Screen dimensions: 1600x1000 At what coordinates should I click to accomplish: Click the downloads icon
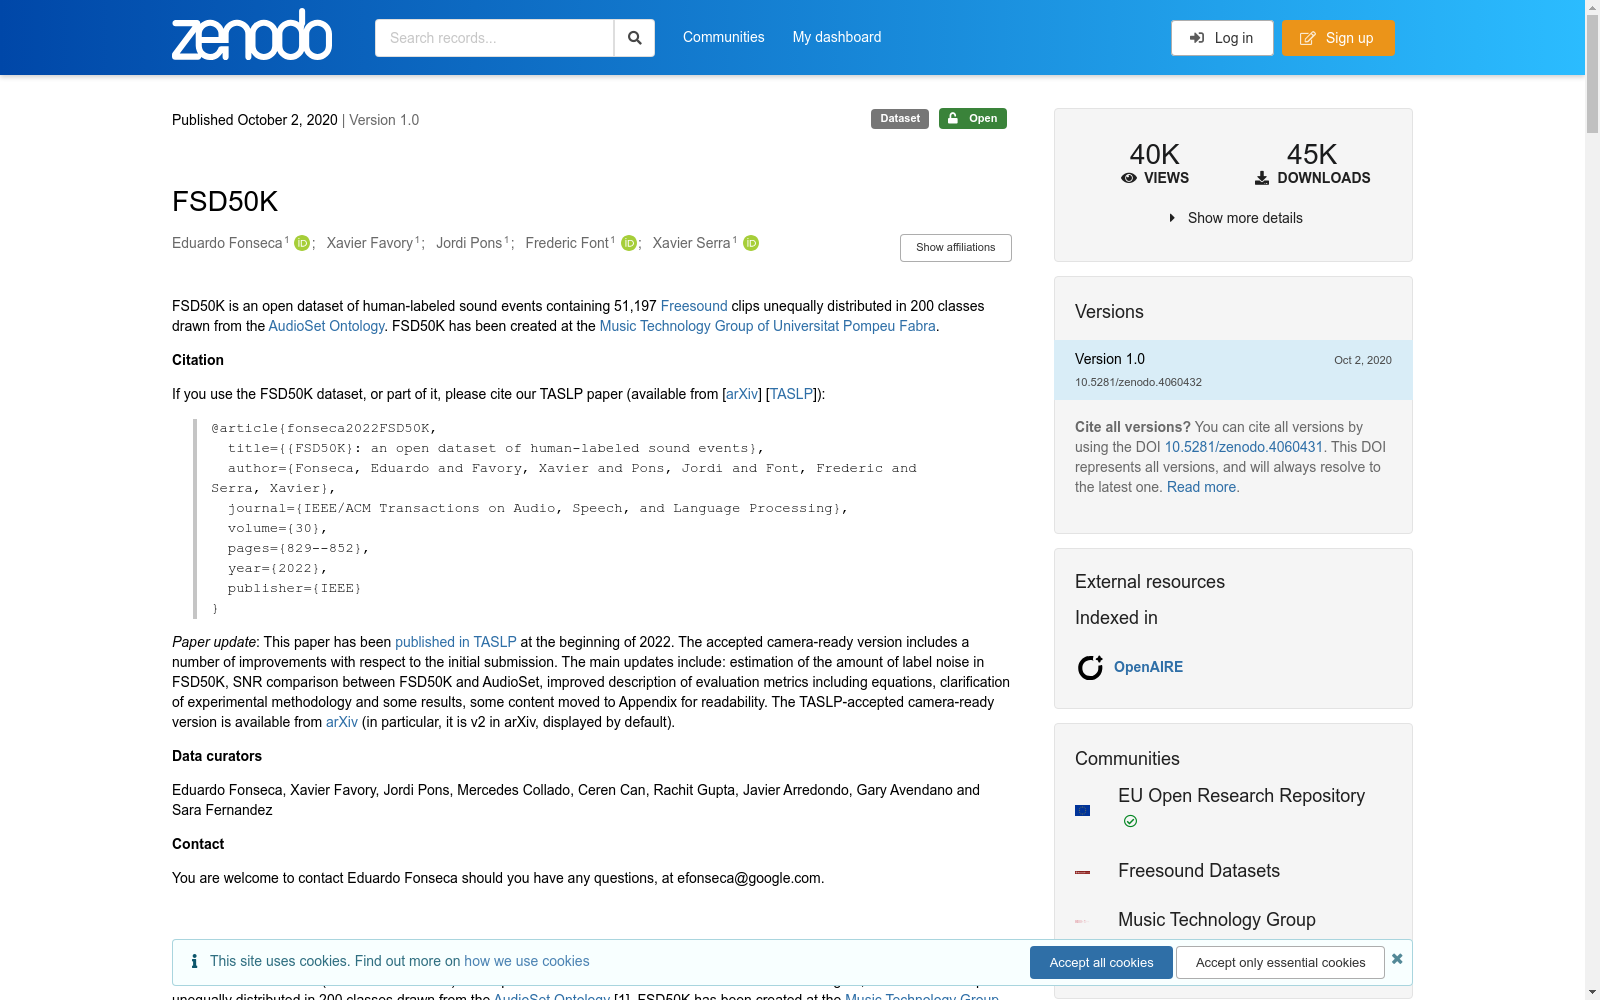[1262, 178]
